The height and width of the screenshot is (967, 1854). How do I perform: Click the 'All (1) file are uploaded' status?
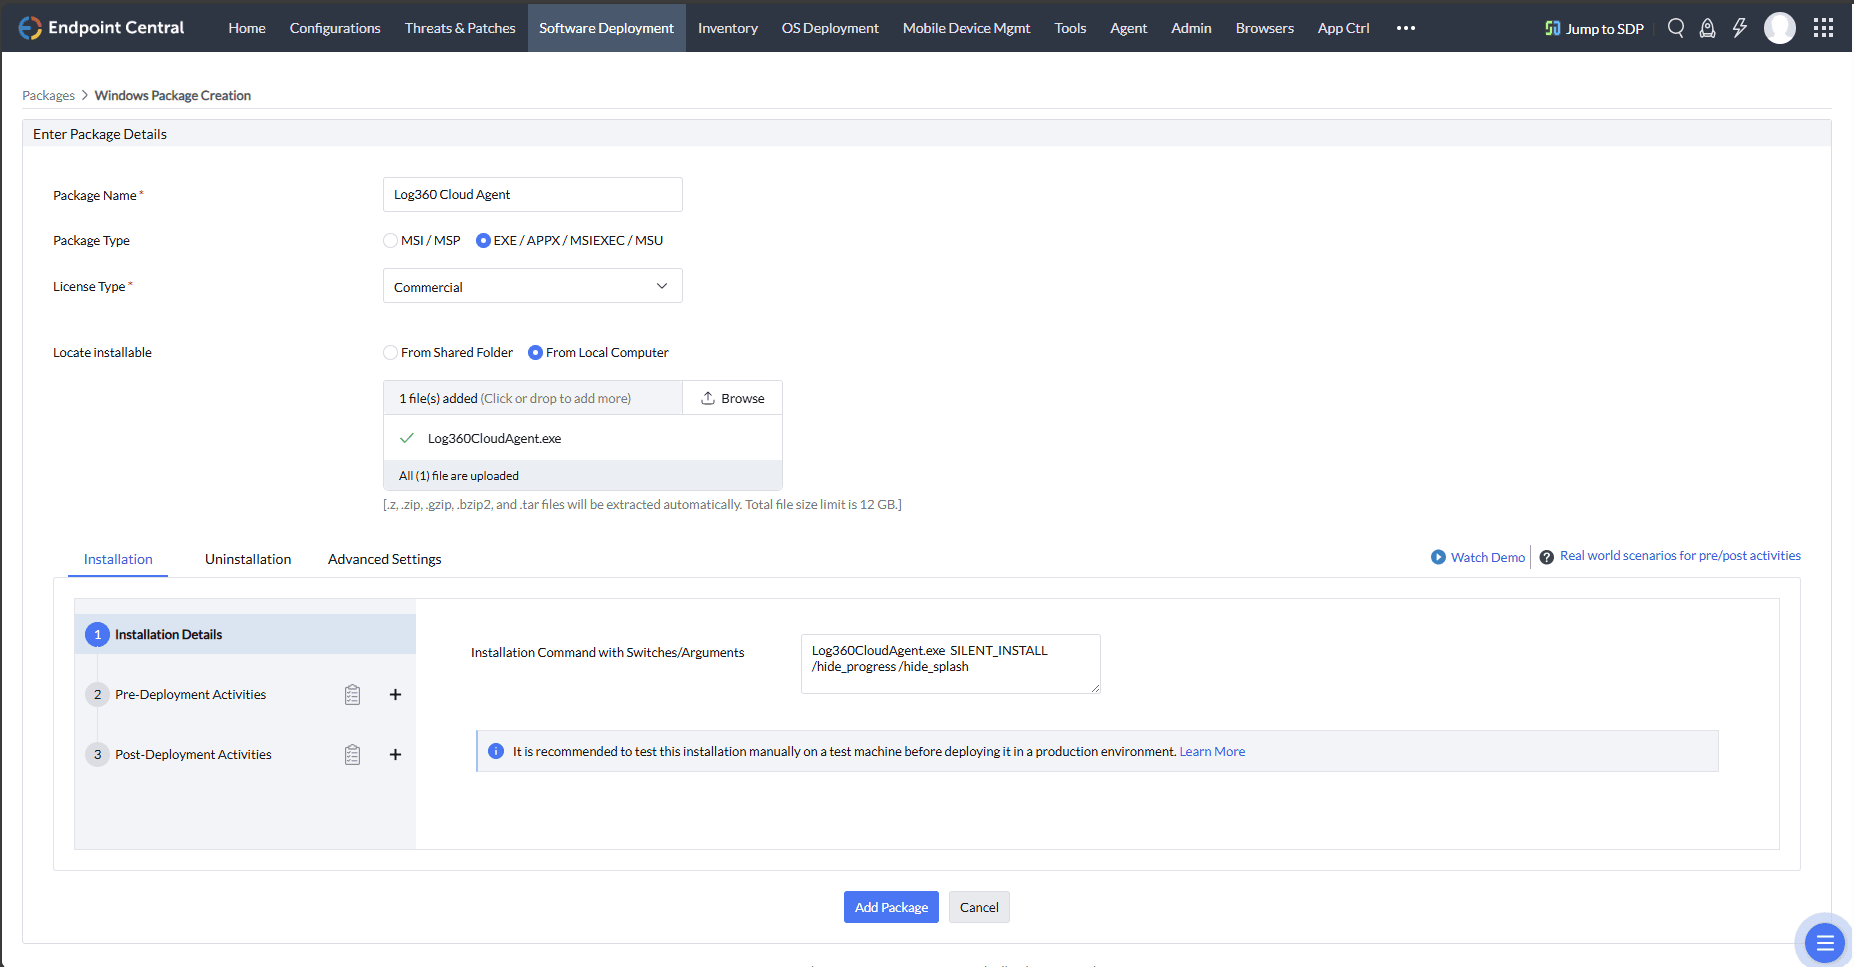pos(459,476)
